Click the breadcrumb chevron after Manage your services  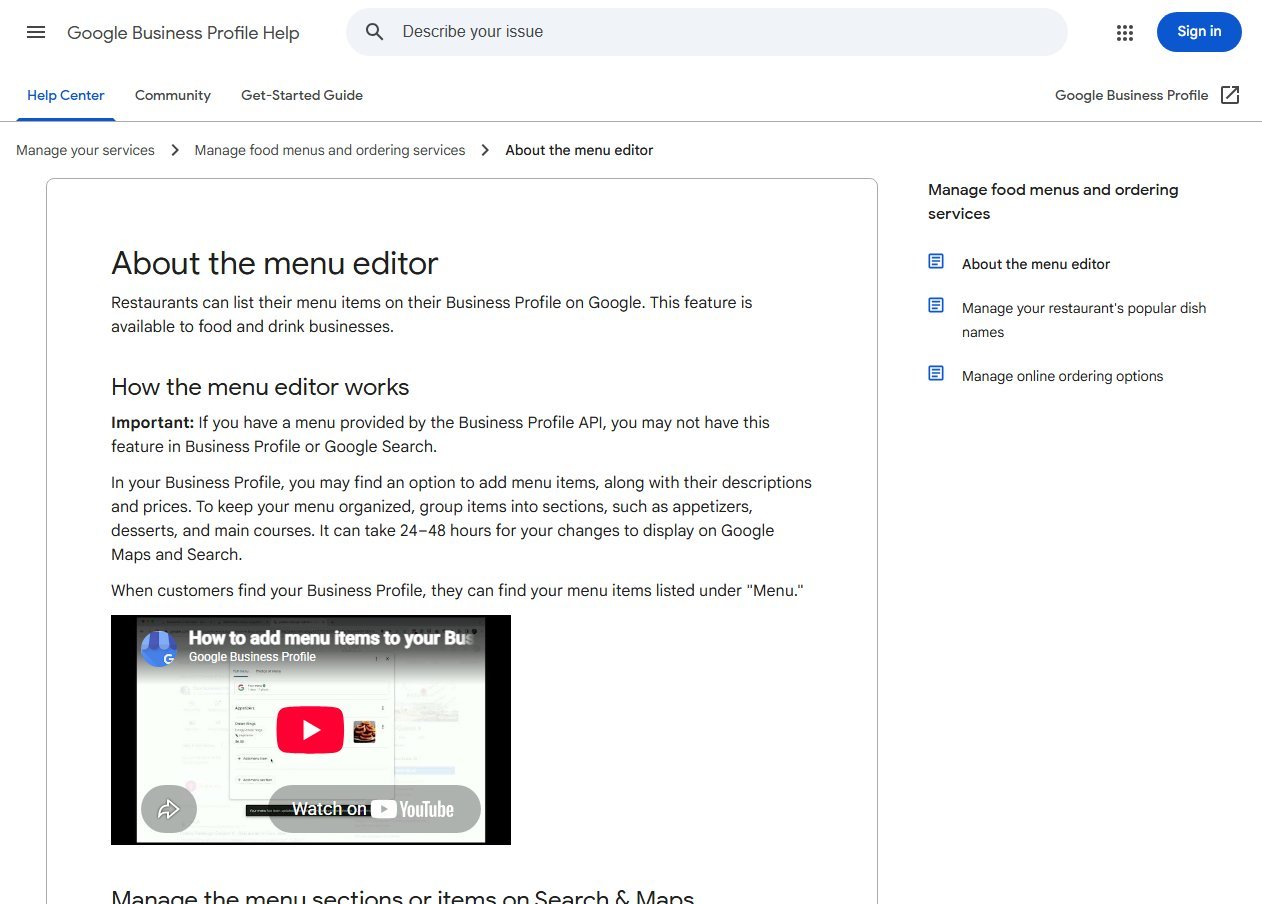pyautogui.click(x=175, y=150)
